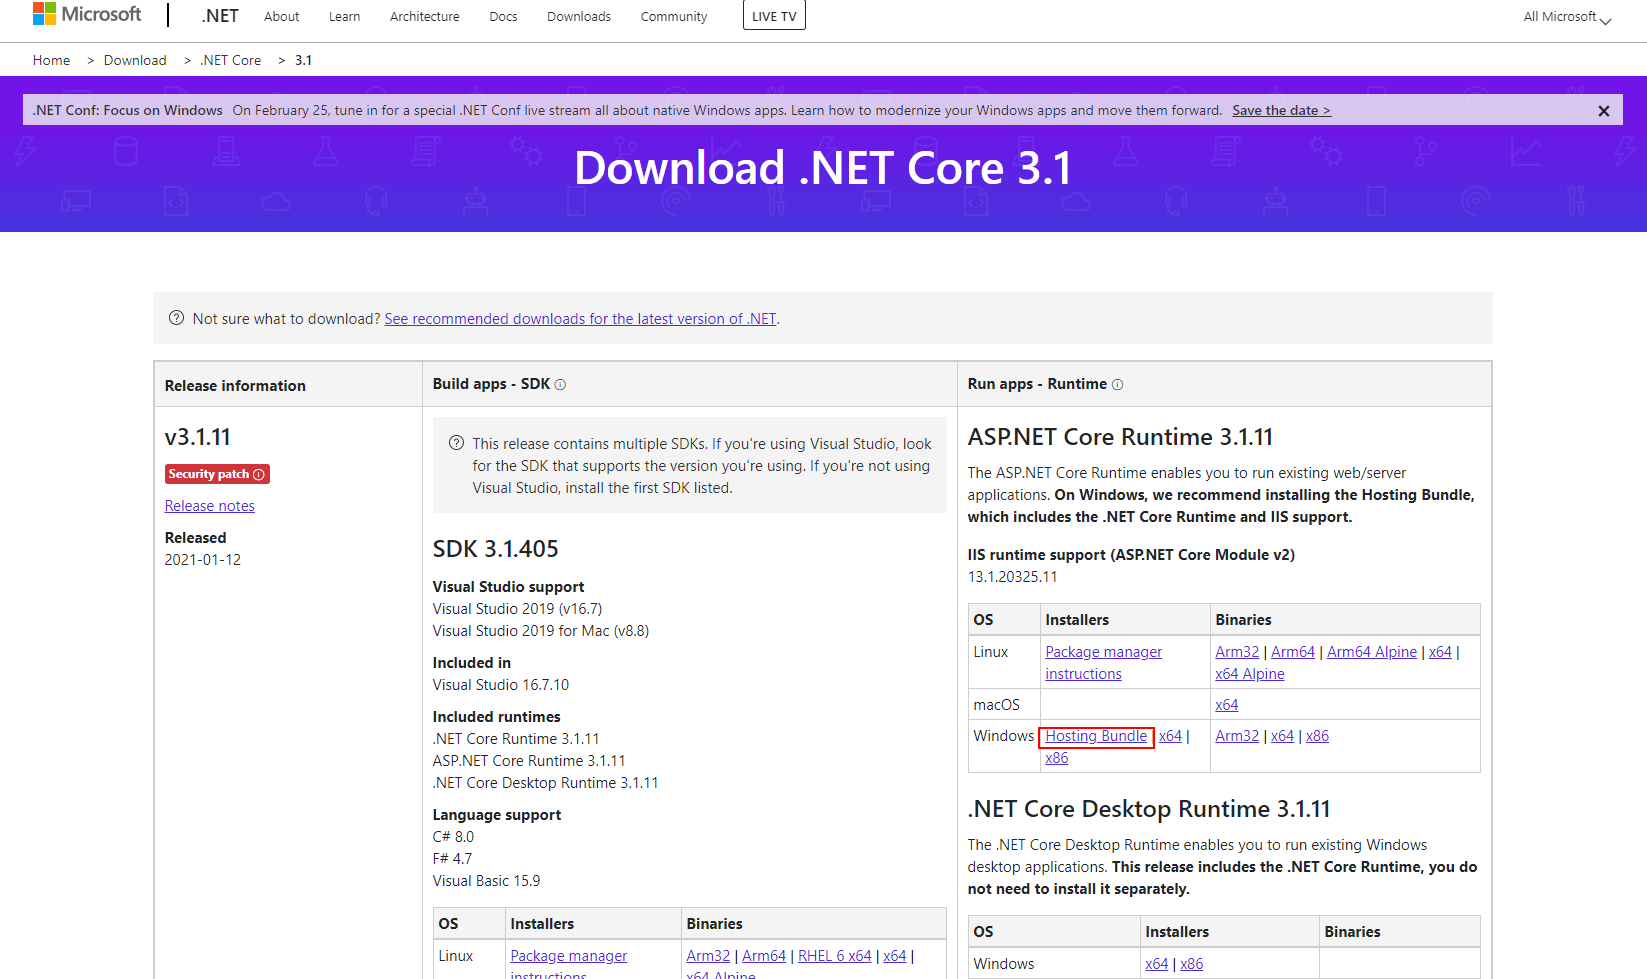
Task: Go to the .NET home link in header
Action: click(220, 16)
